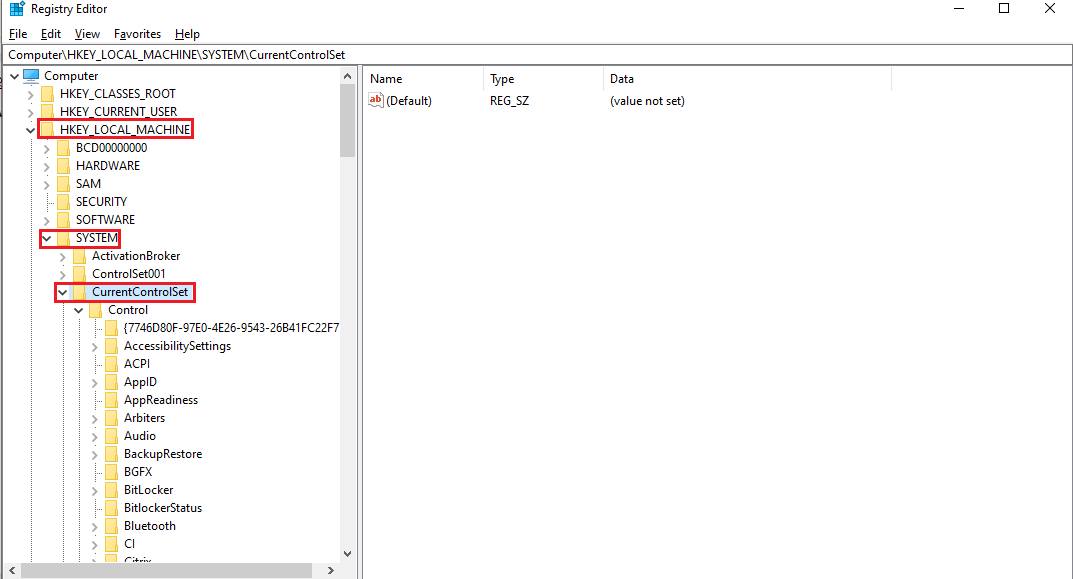Expand ActivationBroker chevron

(x=62, y=257)
